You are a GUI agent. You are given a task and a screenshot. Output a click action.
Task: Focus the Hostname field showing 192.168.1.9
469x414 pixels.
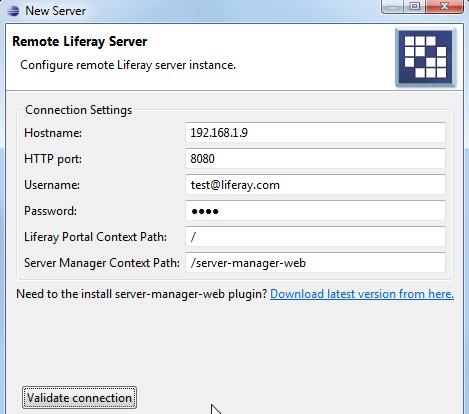click(315, 133)
